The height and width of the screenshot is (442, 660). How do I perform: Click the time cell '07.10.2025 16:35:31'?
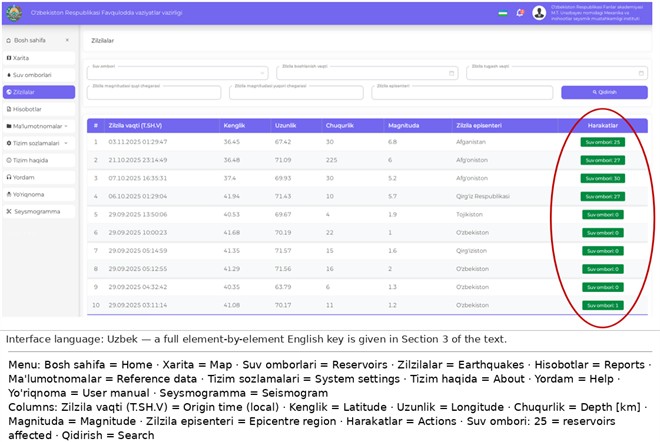(x=138, y=178)
